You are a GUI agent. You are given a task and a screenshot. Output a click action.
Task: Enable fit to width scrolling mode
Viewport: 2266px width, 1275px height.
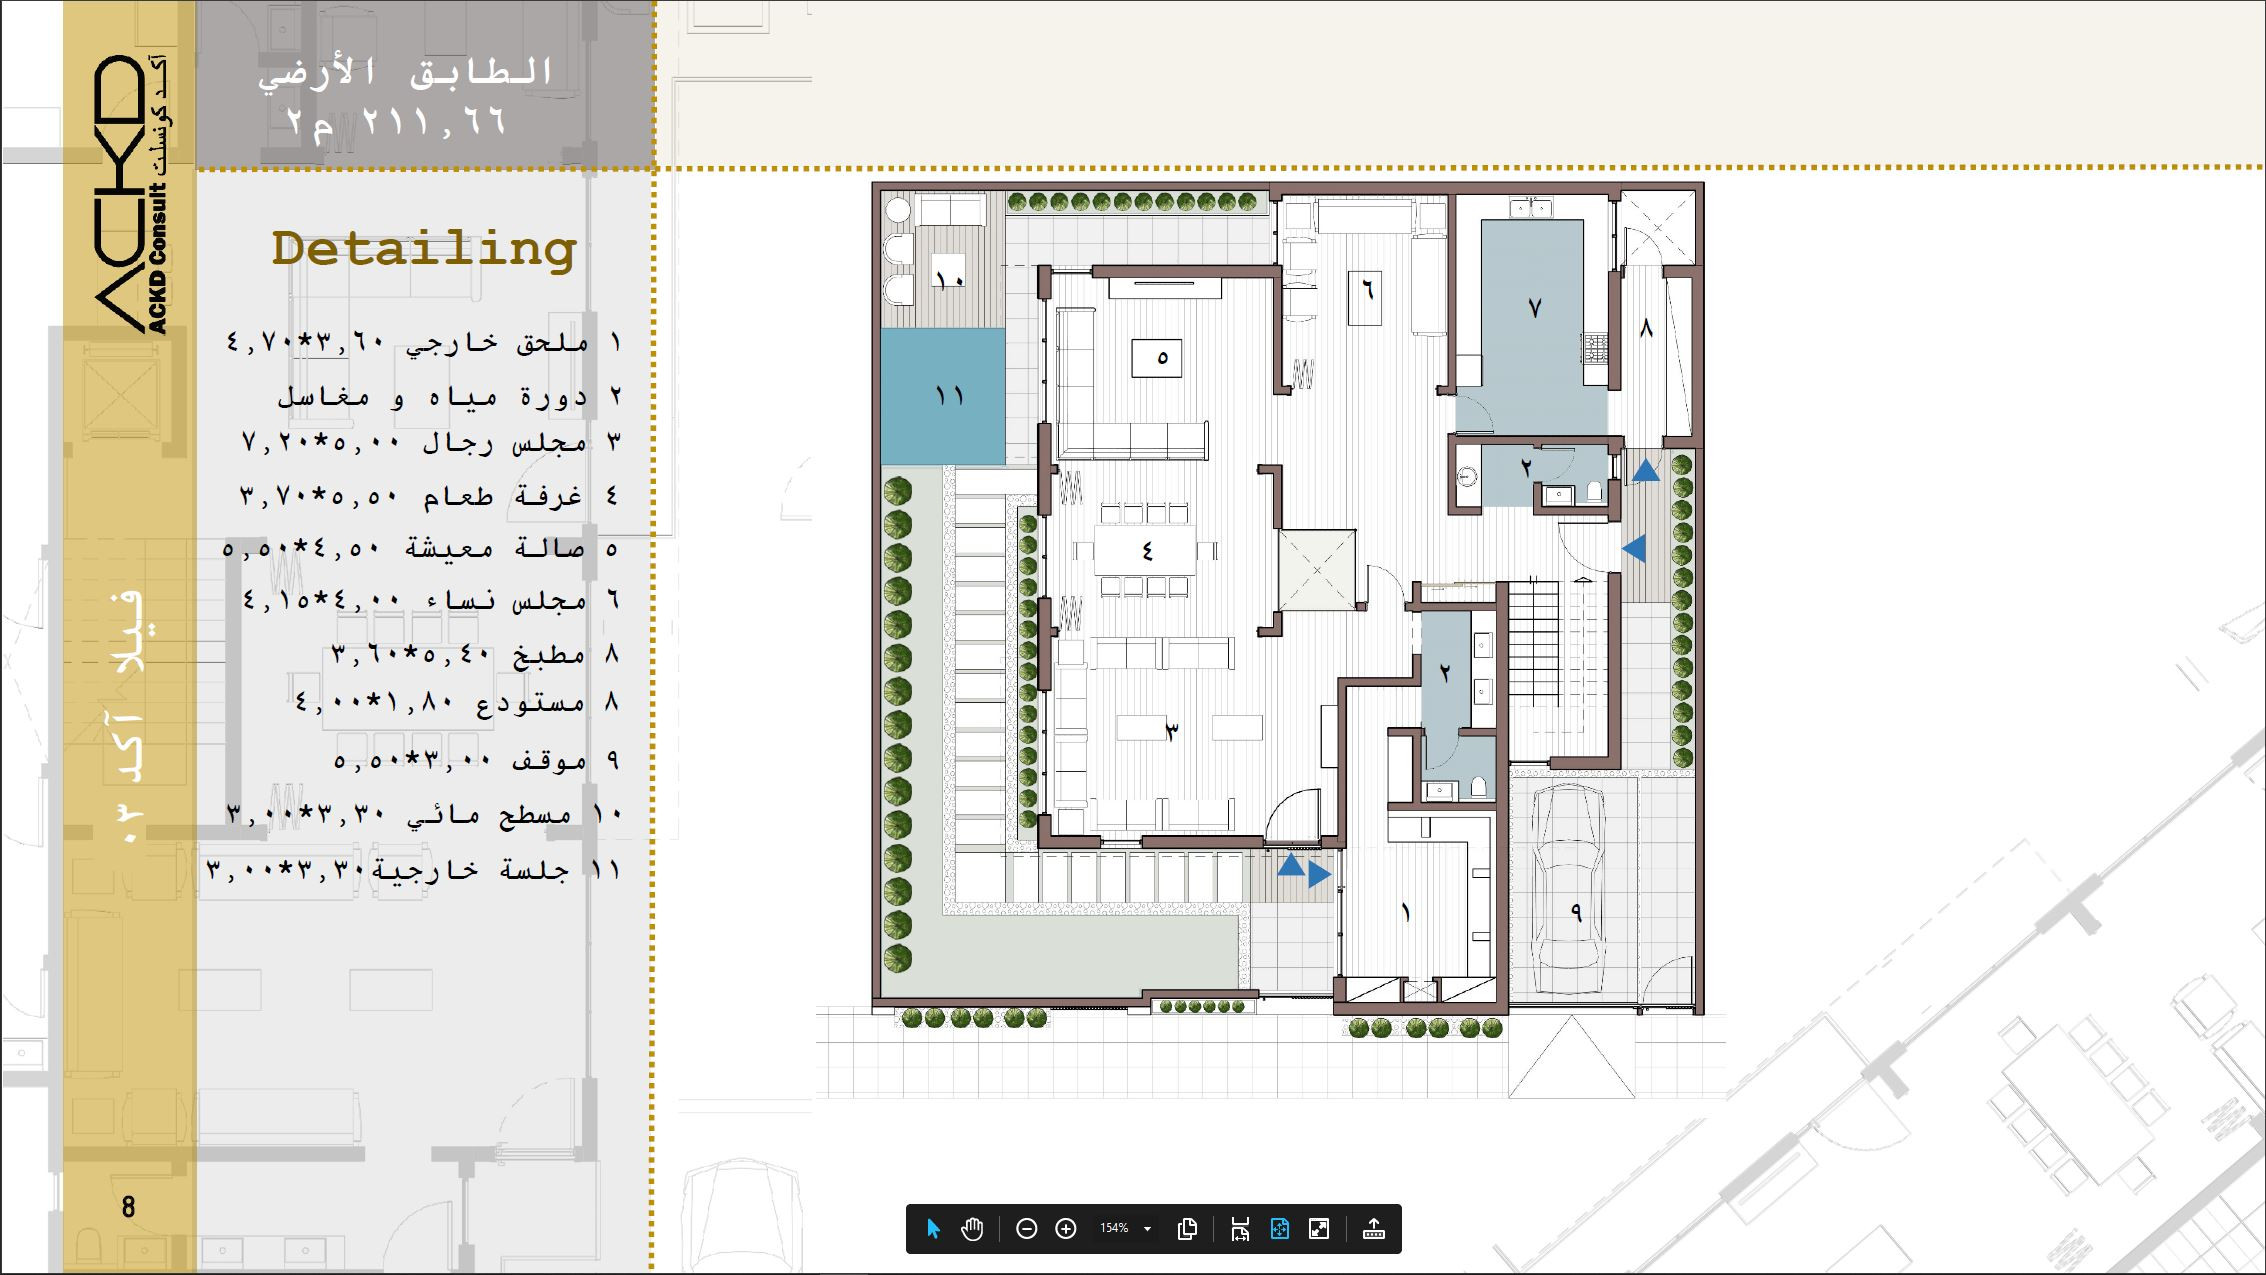1240,1229
